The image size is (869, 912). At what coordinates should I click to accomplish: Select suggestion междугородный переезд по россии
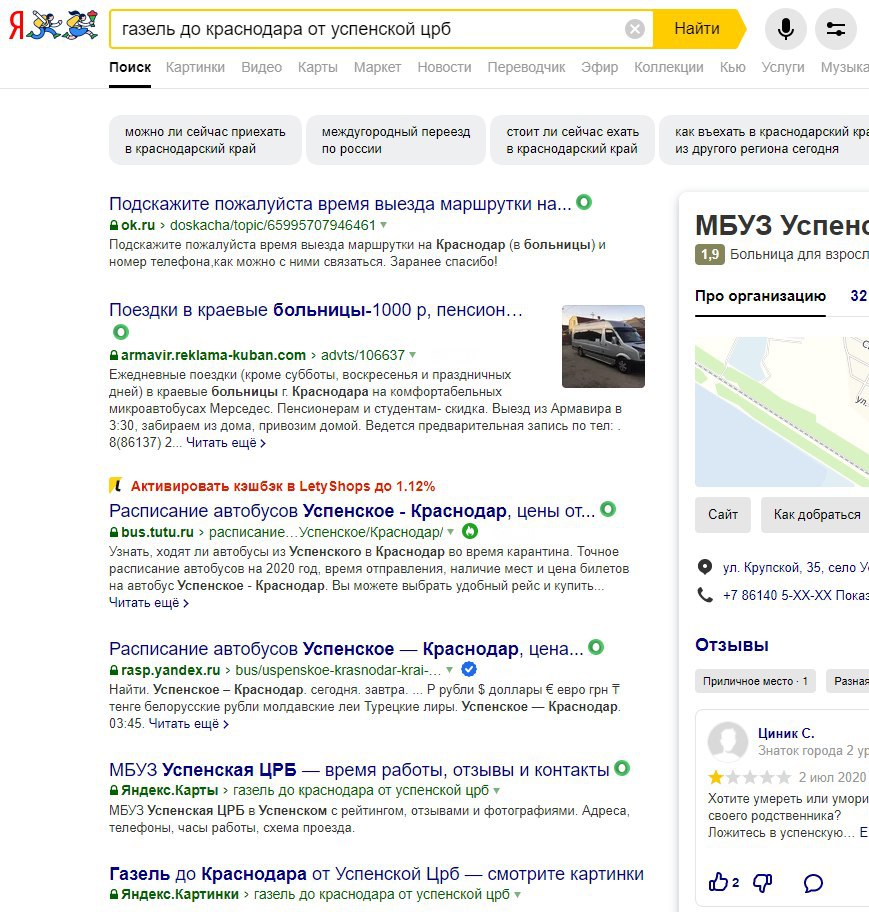(x=396, y=140)
